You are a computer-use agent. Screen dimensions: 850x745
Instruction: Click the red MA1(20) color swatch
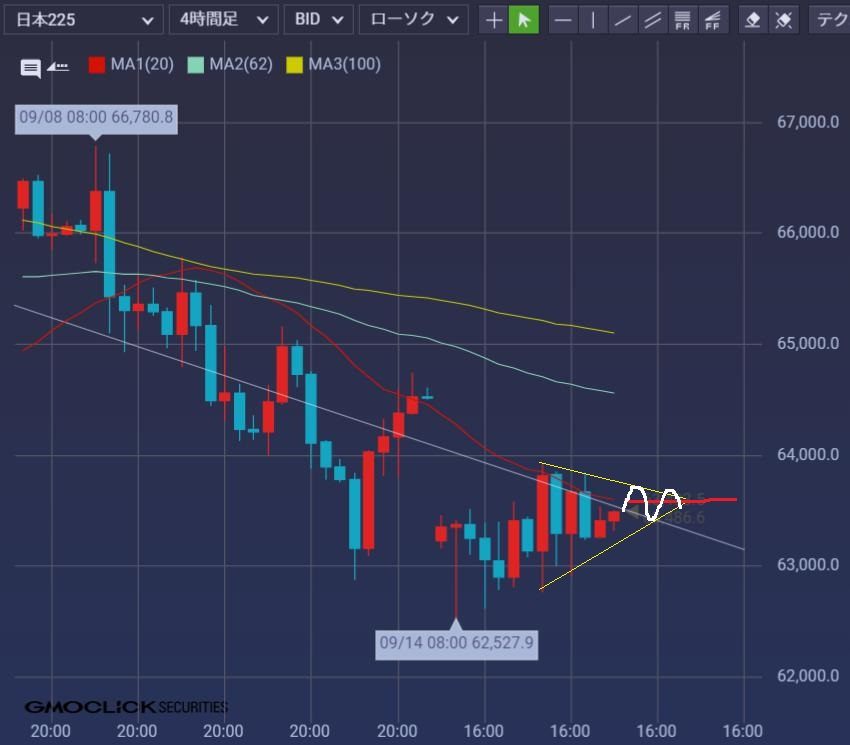[97, 65]
